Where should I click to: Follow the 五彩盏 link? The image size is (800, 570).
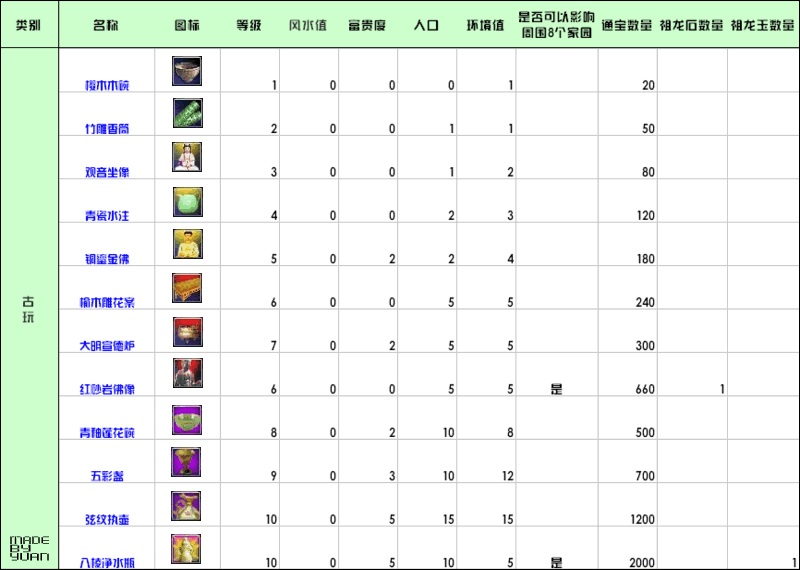pyautogui.click(x=107, y=476)
